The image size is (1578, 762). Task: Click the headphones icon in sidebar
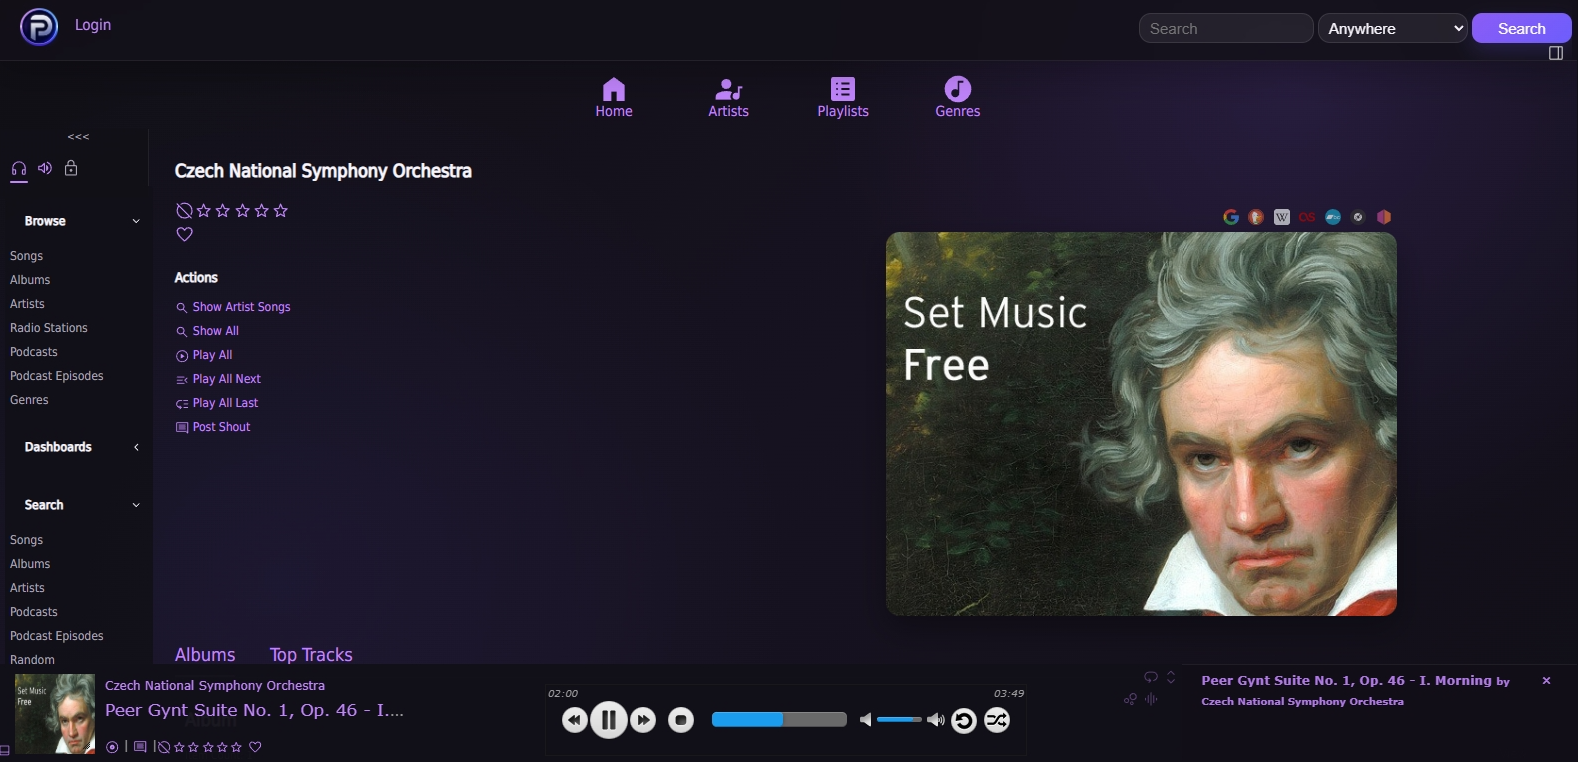click(x=19, y=168)
